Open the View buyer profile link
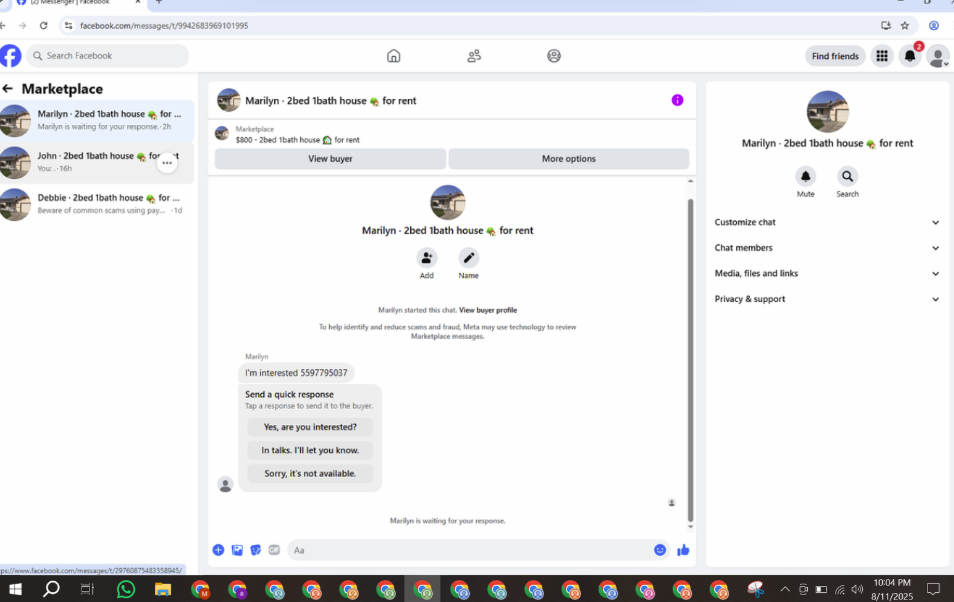This screenshot has height=602, width=954. pos(488,310)
